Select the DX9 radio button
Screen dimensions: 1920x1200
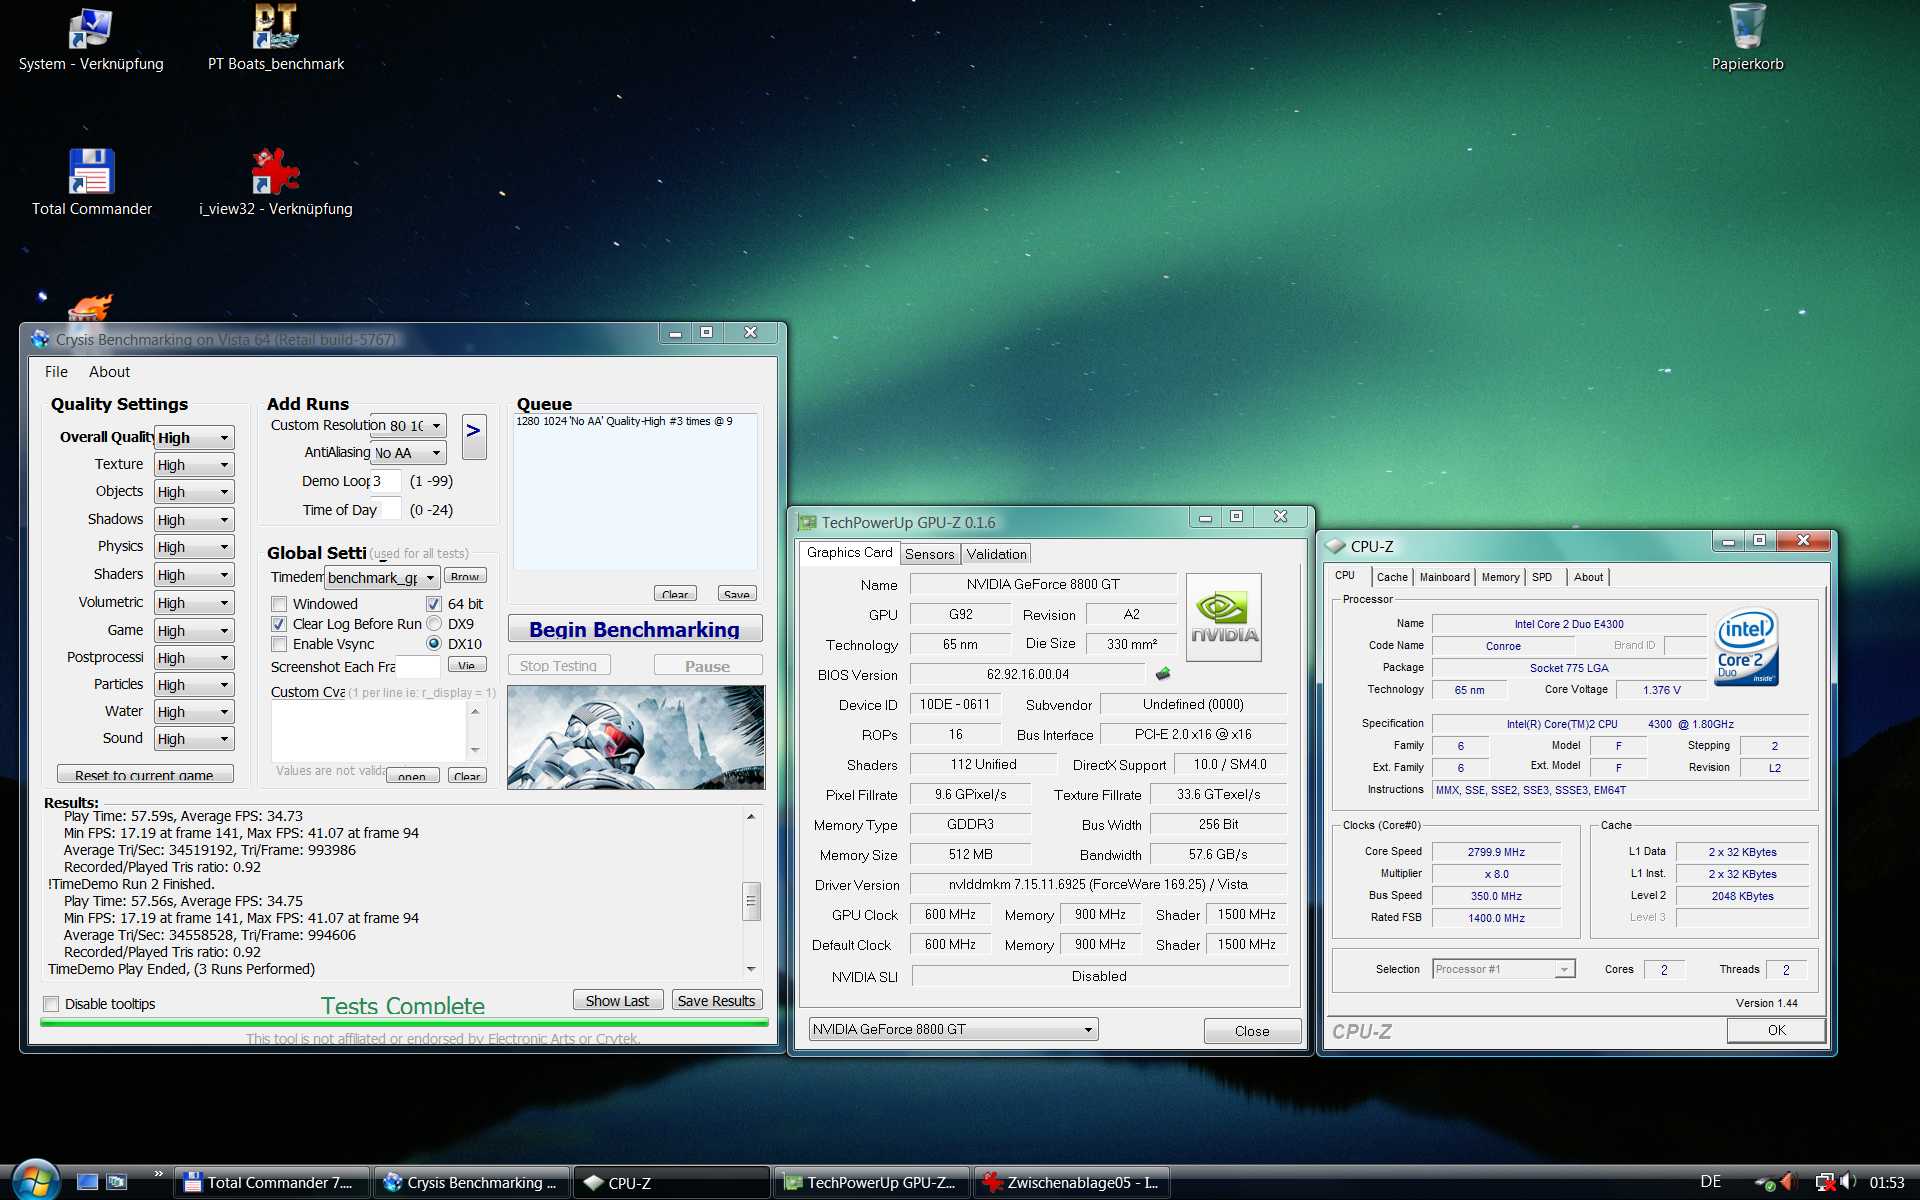[434, 624]
